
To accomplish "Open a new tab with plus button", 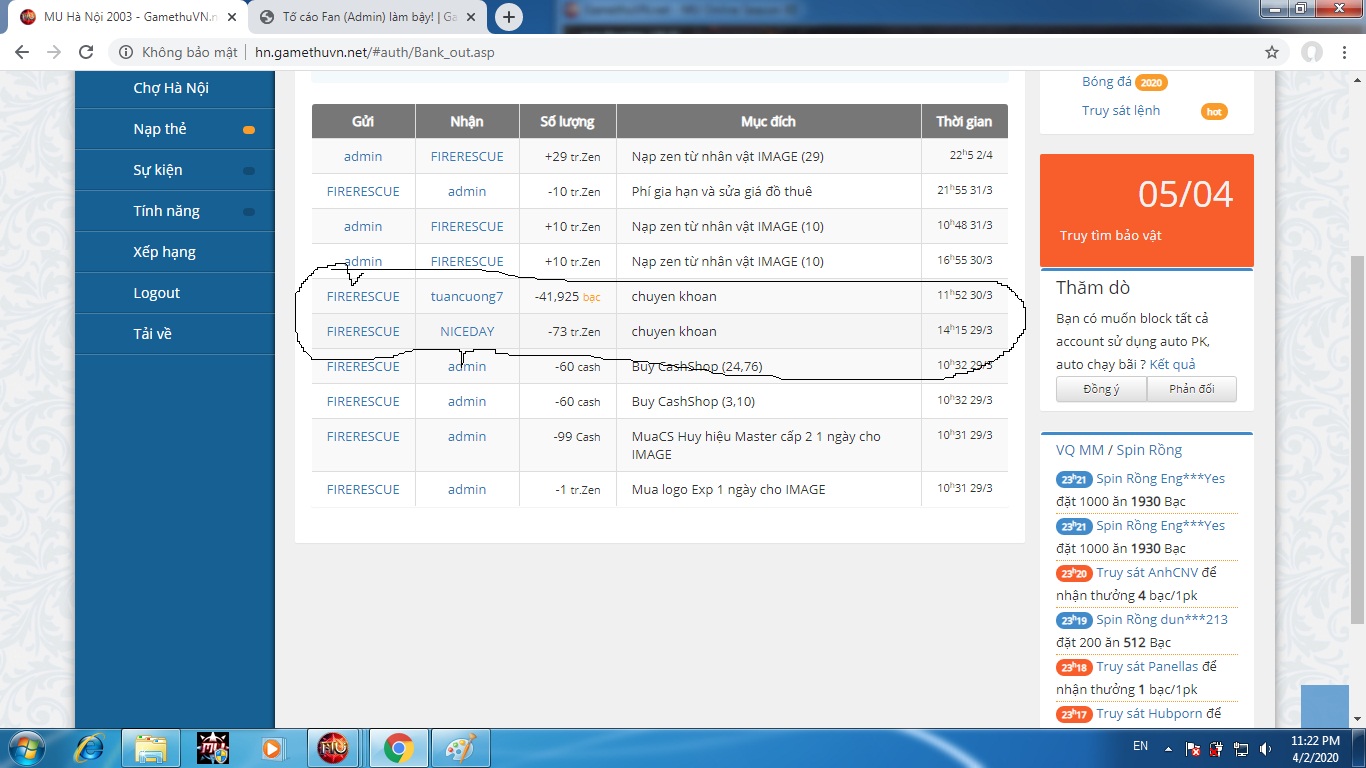I will coord(509,17).
